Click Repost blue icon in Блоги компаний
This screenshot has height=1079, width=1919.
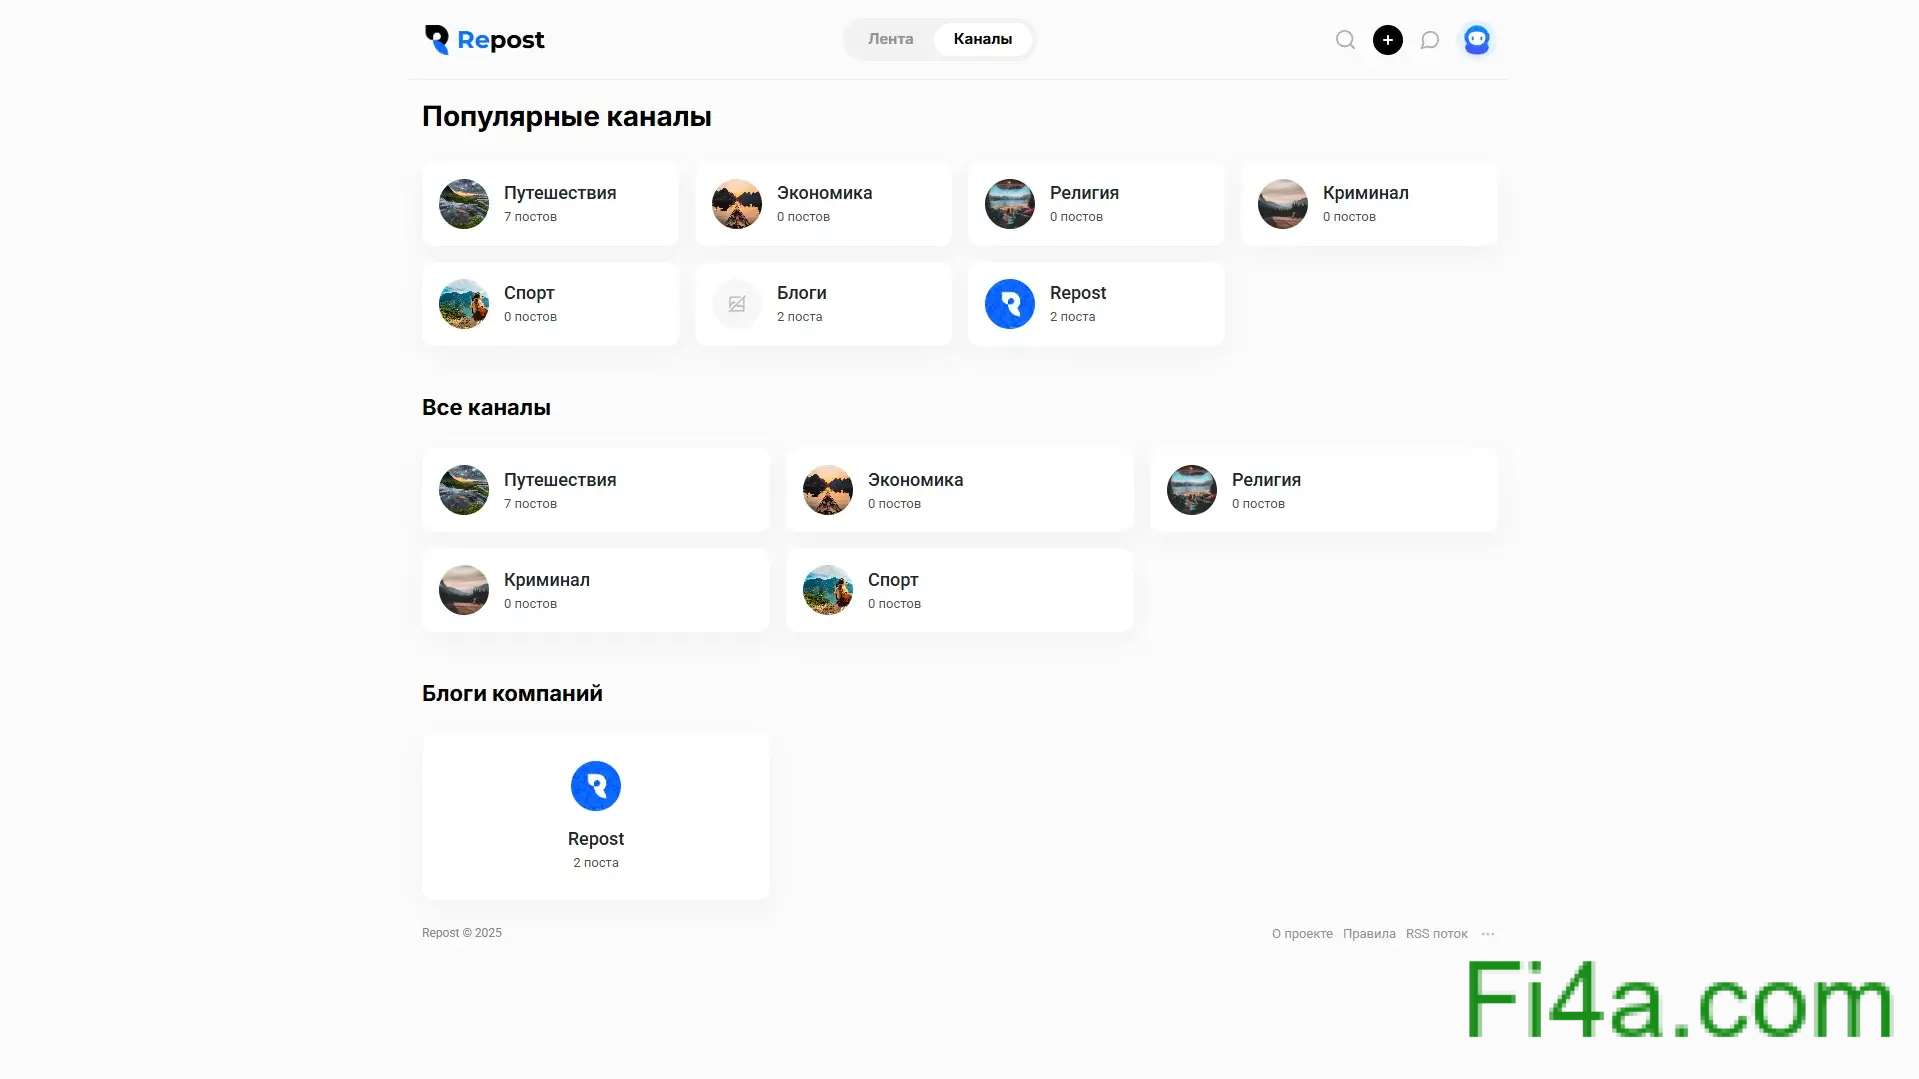click(595, 786)
